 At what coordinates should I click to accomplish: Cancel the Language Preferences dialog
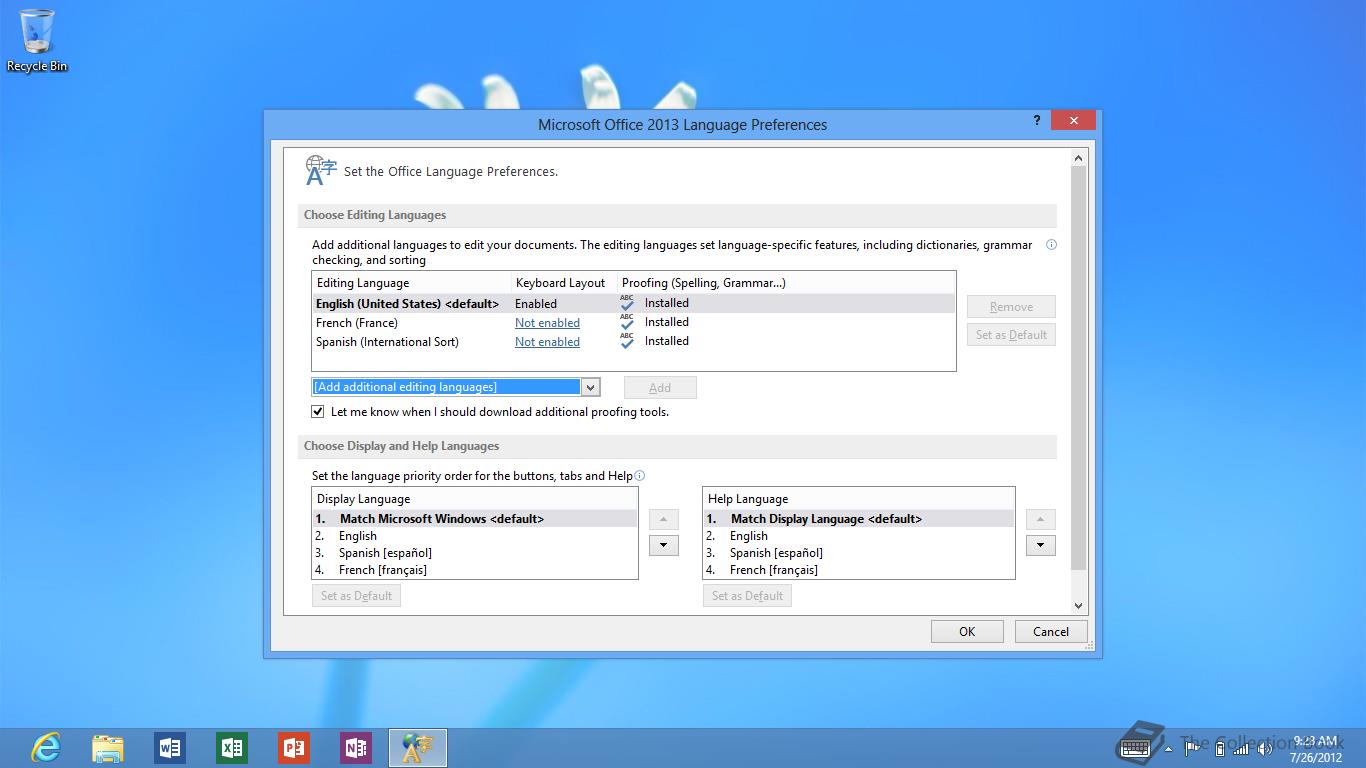coord(1051,632)
